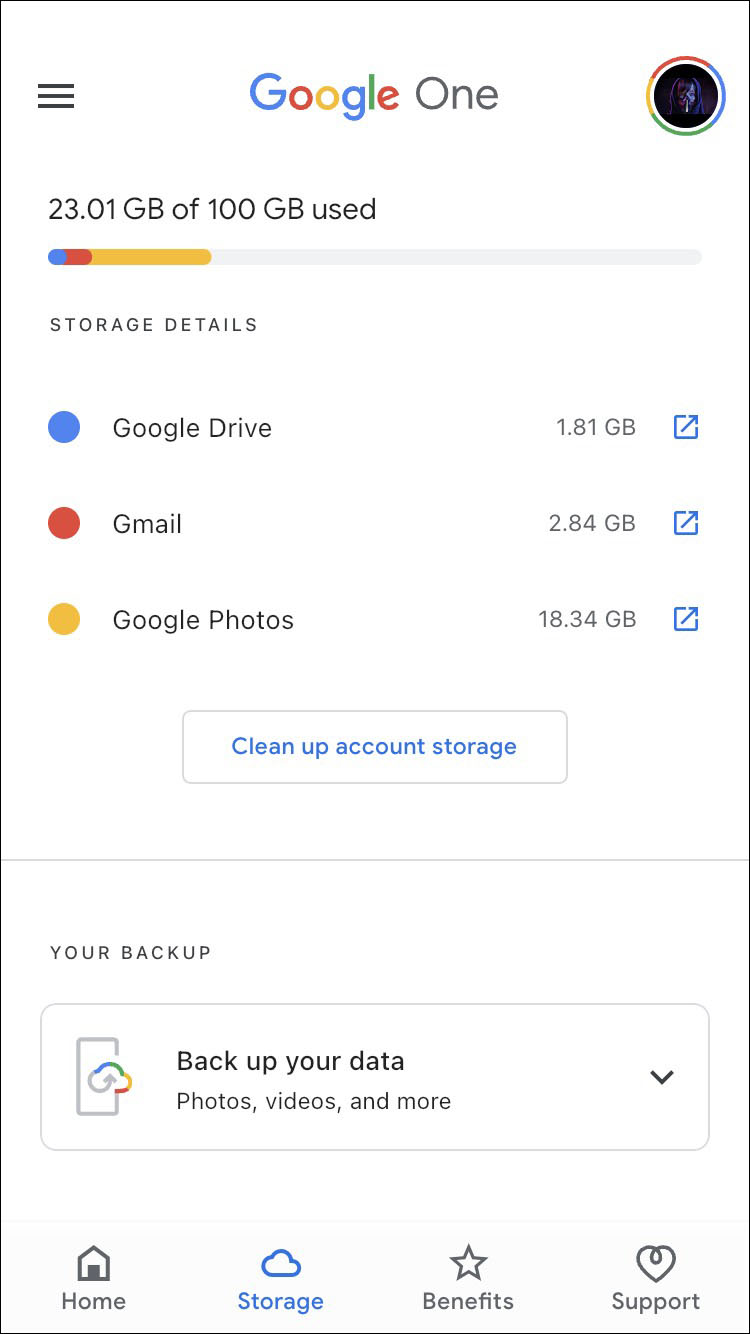Screen dimensions: 750x1334
Task: Click the Google One logo
Action: point(374,96)
